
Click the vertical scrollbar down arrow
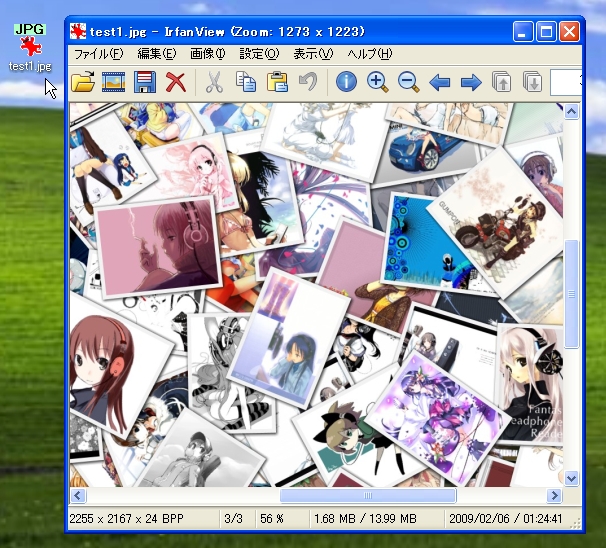point(572,478)
